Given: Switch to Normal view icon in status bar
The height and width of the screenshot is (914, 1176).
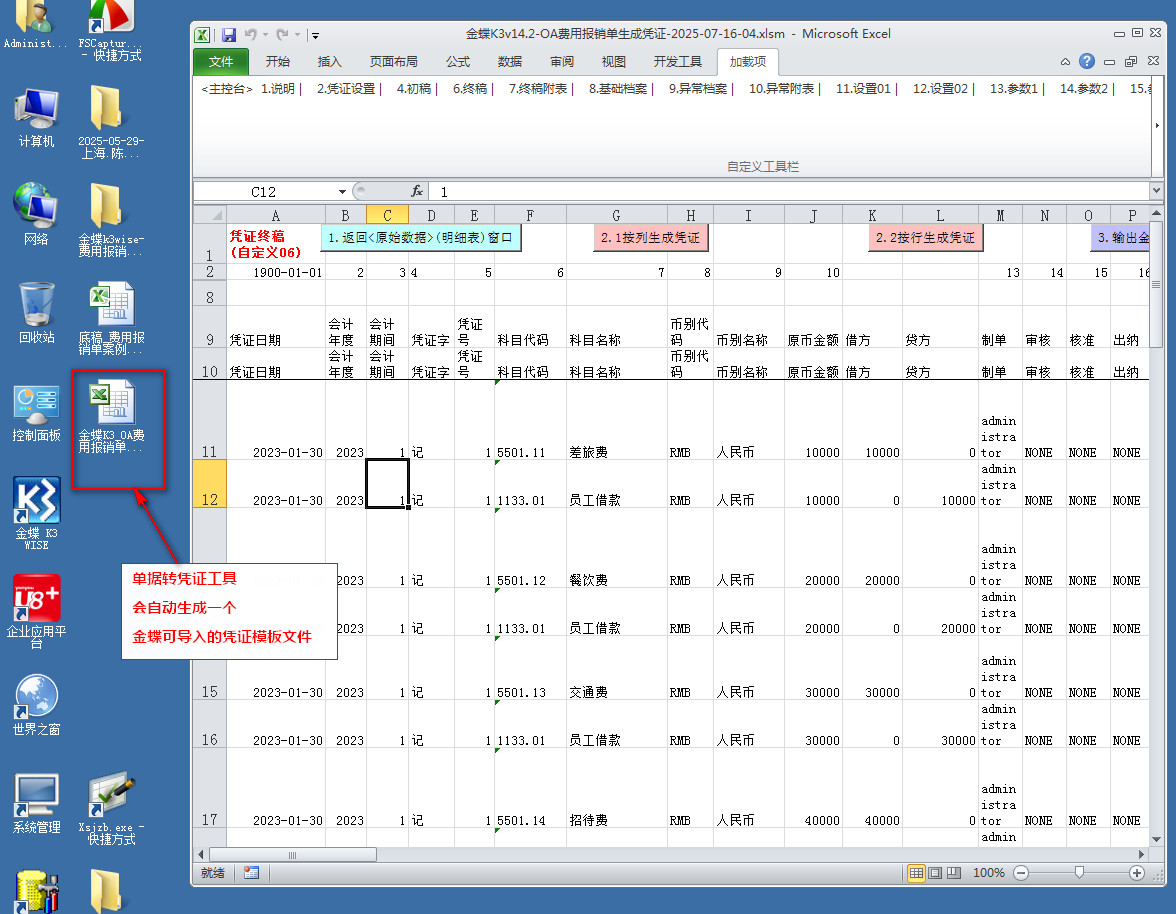Looking at the screenshot, I should point(916,873).
